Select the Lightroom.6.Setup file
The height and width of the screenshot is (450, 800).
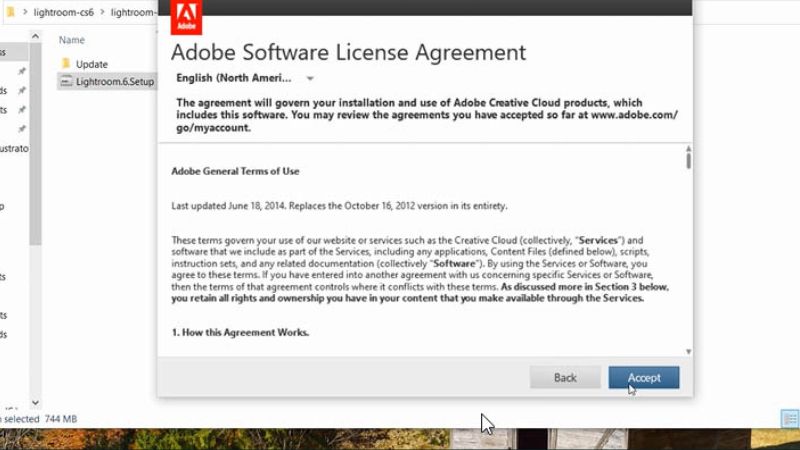click(114, 81)
